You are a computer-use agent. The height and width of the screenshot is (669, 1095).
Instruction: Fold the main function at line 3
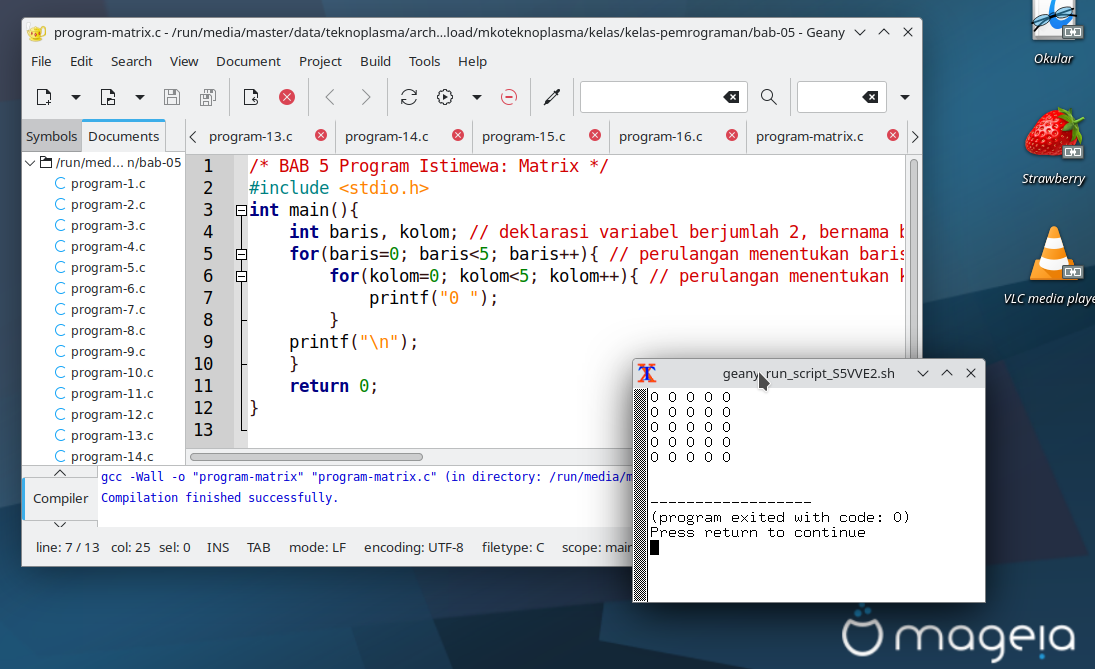pyautogui.click(x=241, y=210)
